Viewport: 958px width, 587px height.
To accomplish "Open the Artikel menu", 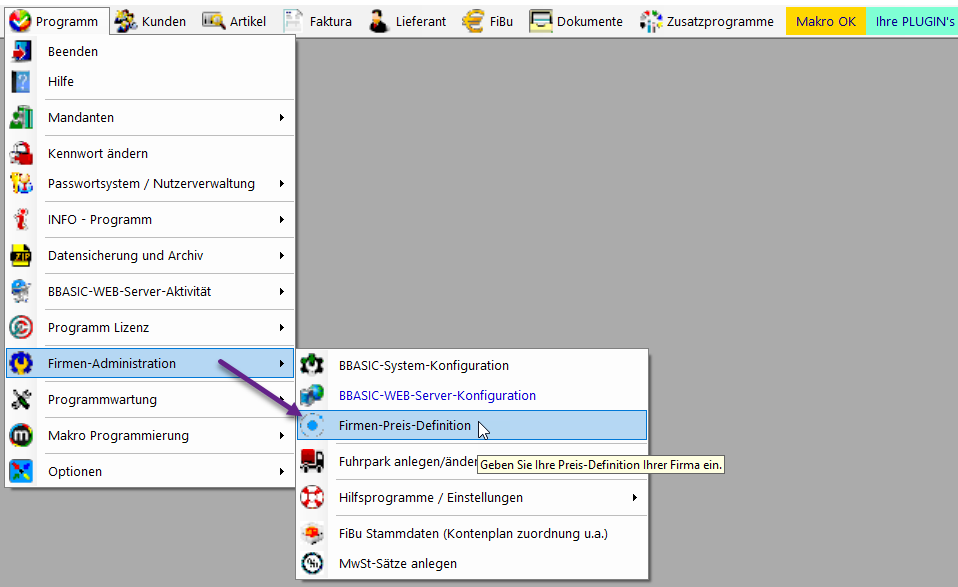I will coord(235,21).
